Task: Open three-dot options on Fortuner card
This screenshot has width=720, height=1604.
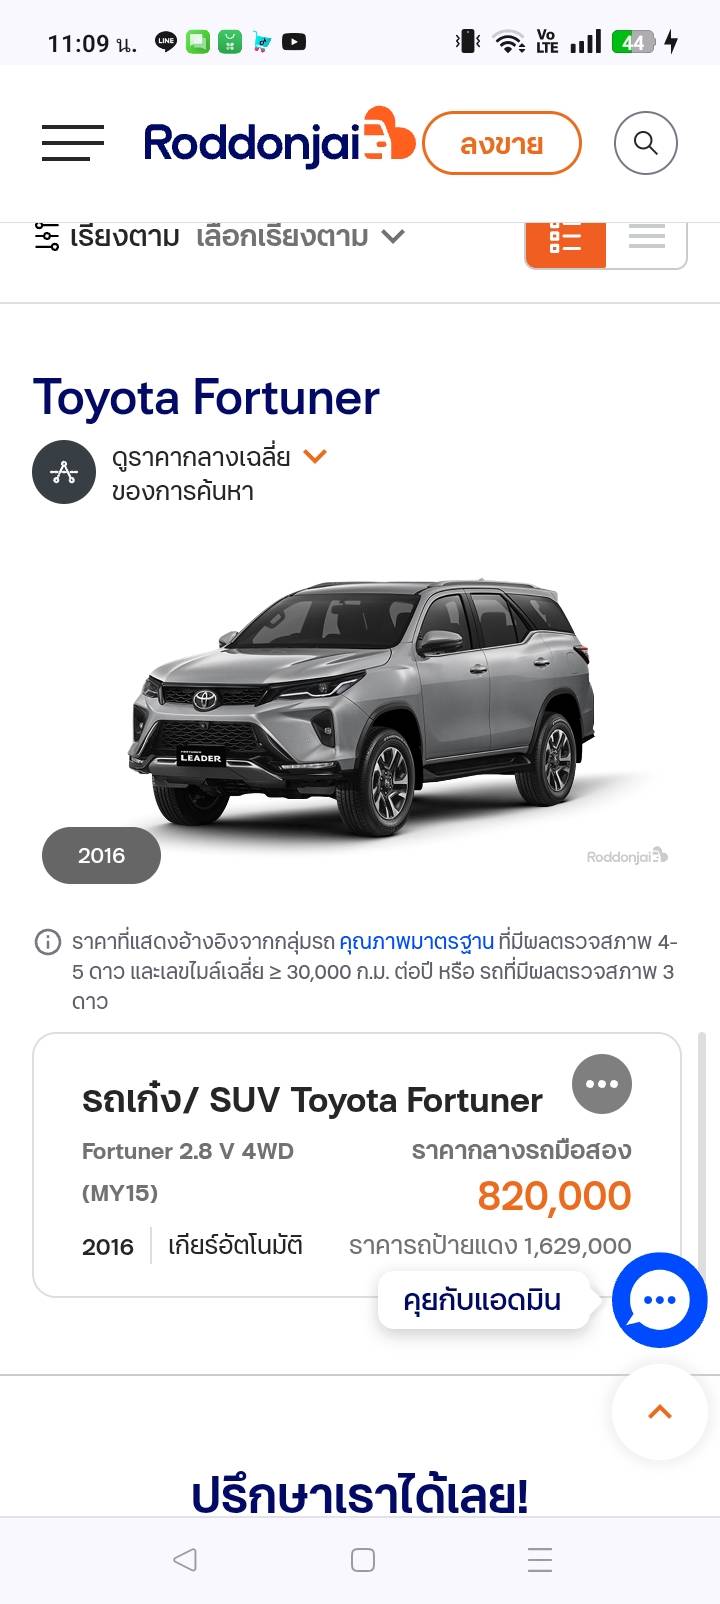Action: 602,1084
